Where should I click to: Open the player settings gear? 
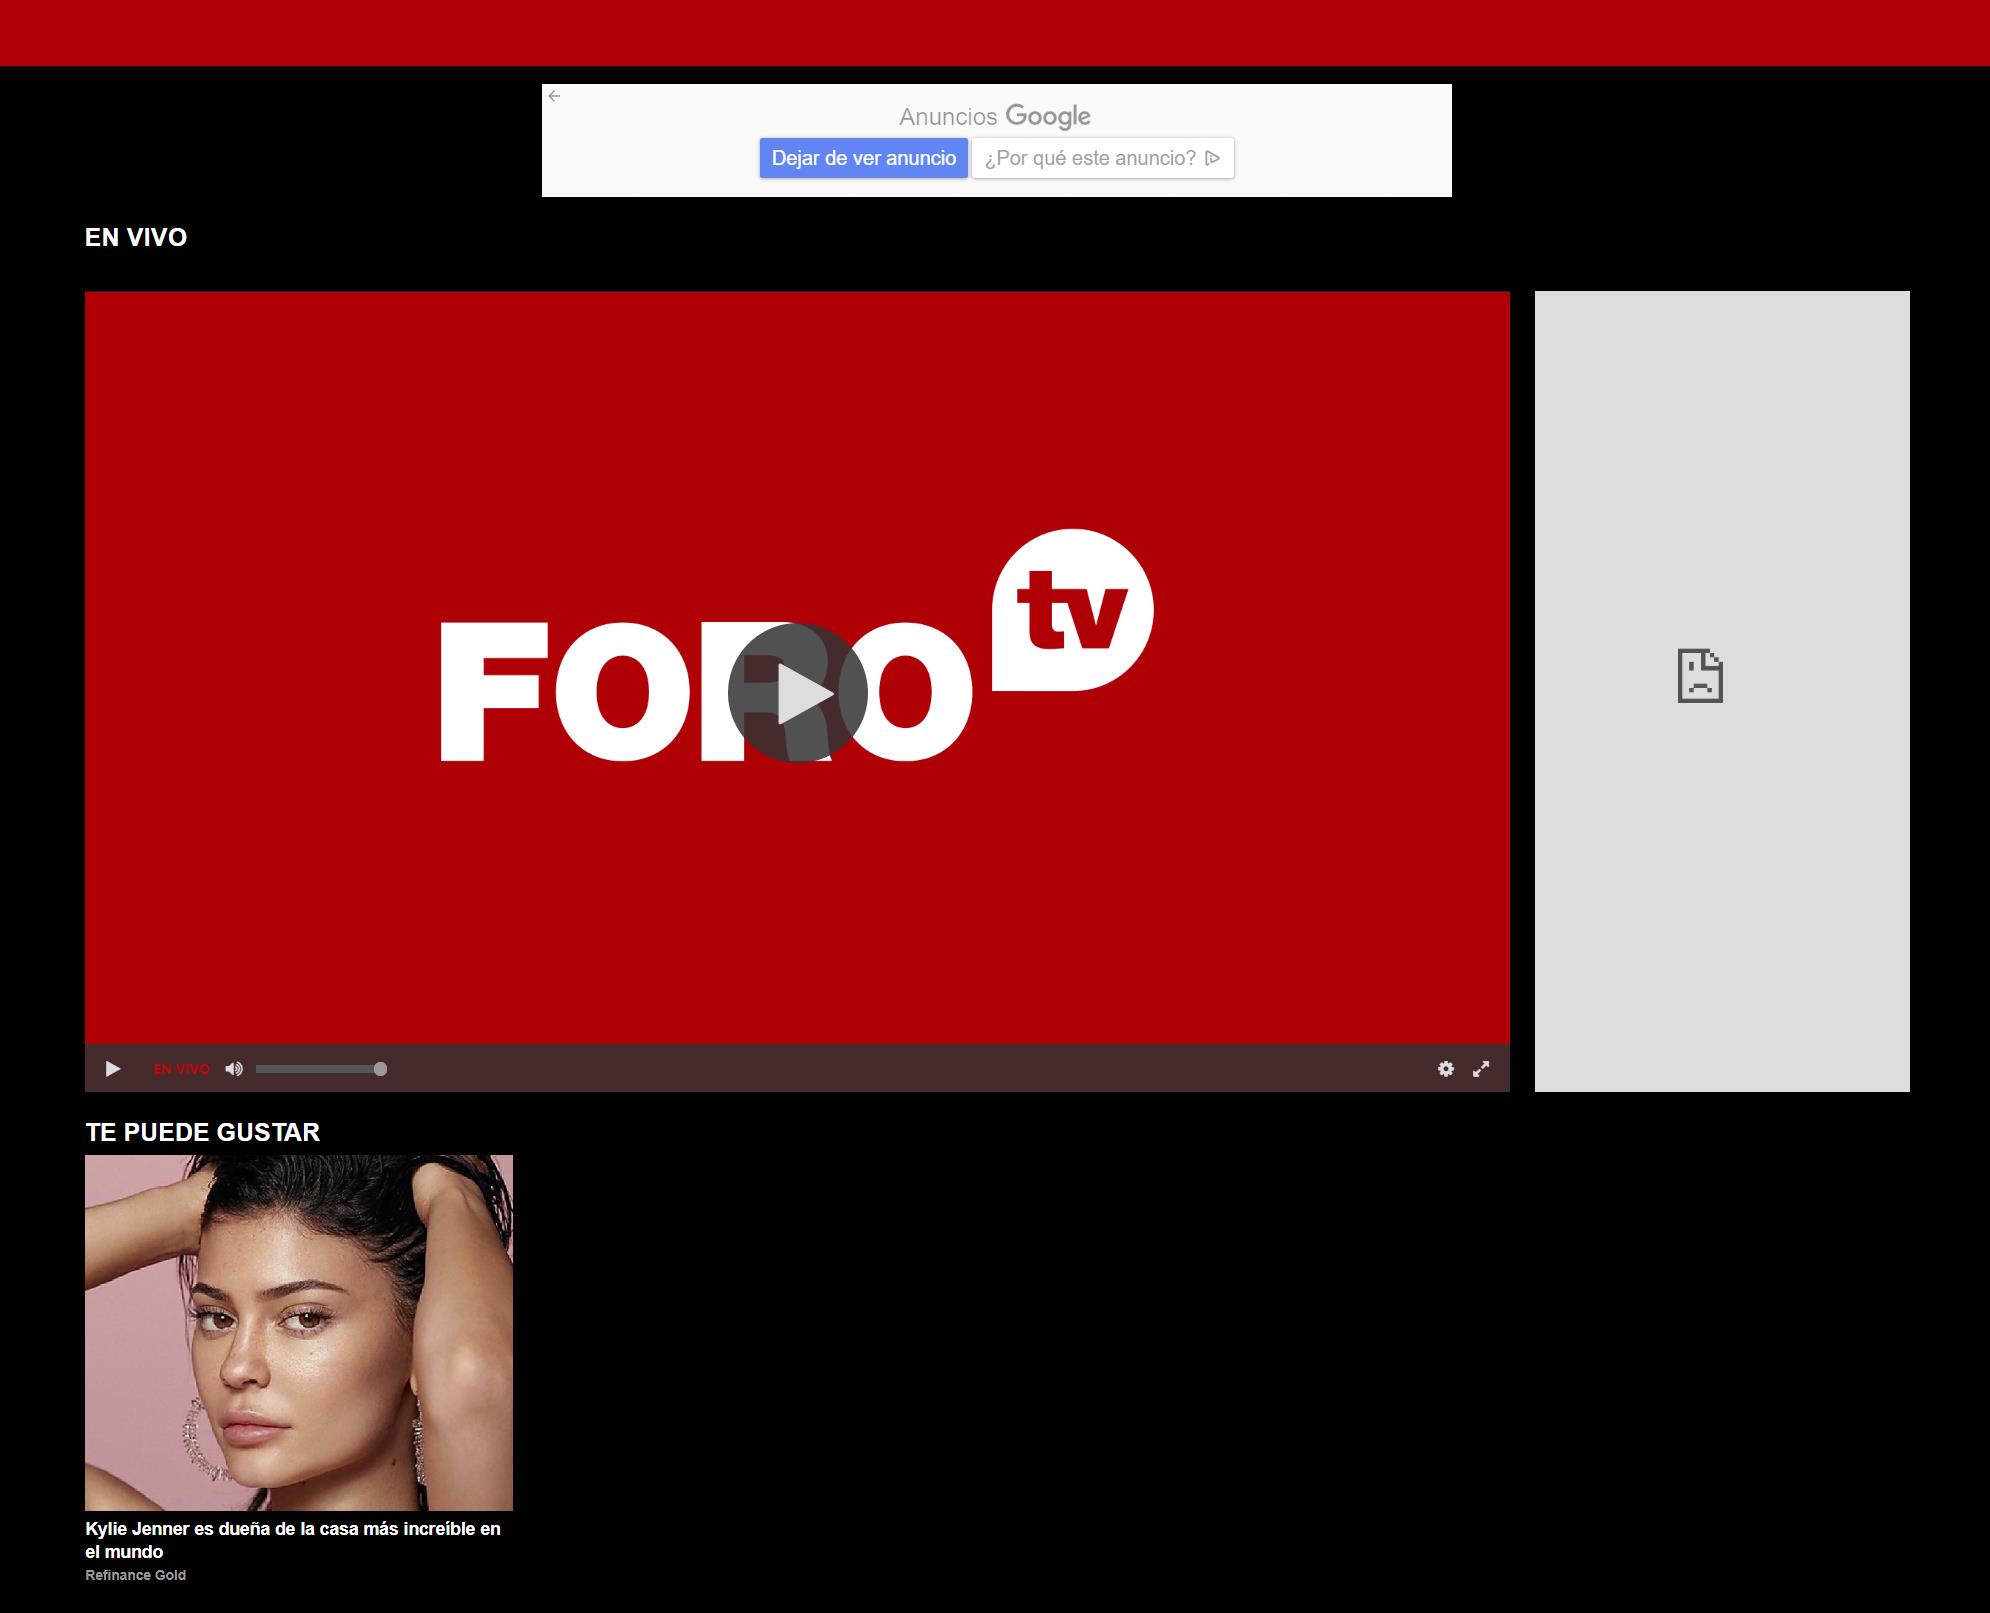click(1446, 1069)
